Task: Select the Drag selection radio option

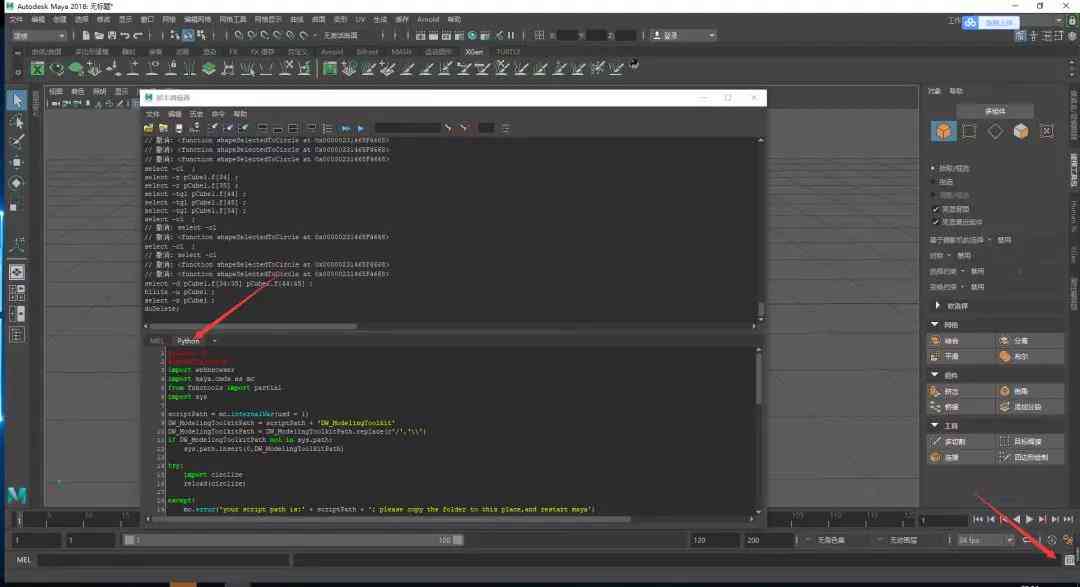Action: pos(933,182)
